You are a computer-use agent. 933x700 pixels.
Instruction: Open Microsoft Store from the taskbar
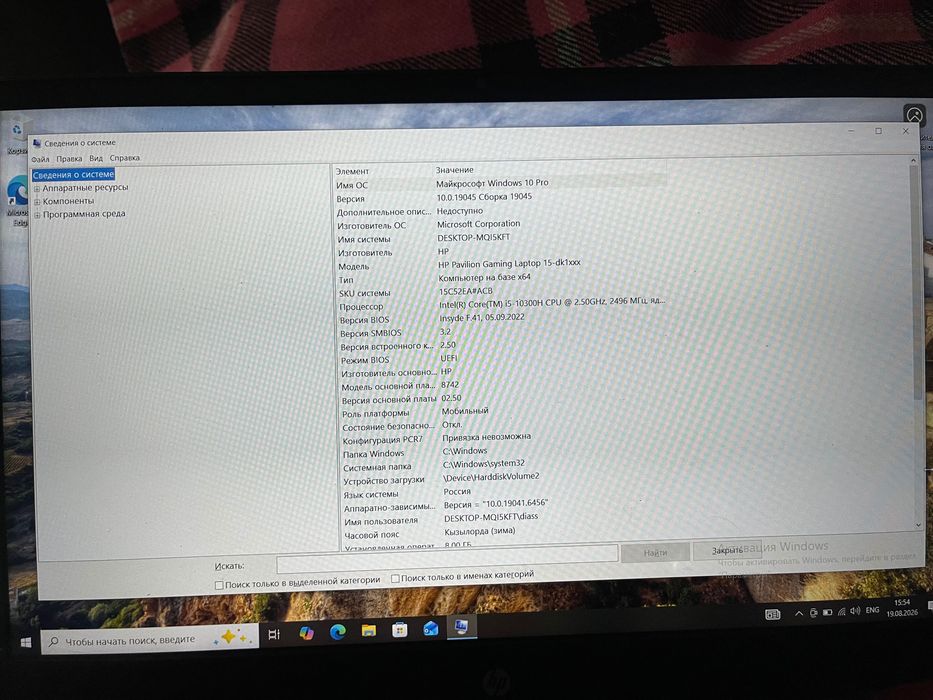399,629
